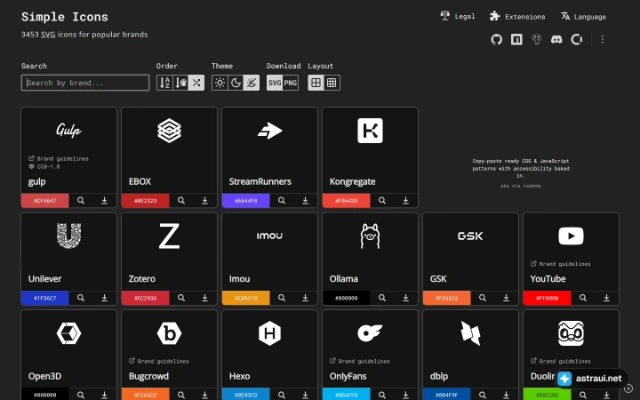Select the system theme option
This screenshot has width=640, height=400.
pos(251,83)
